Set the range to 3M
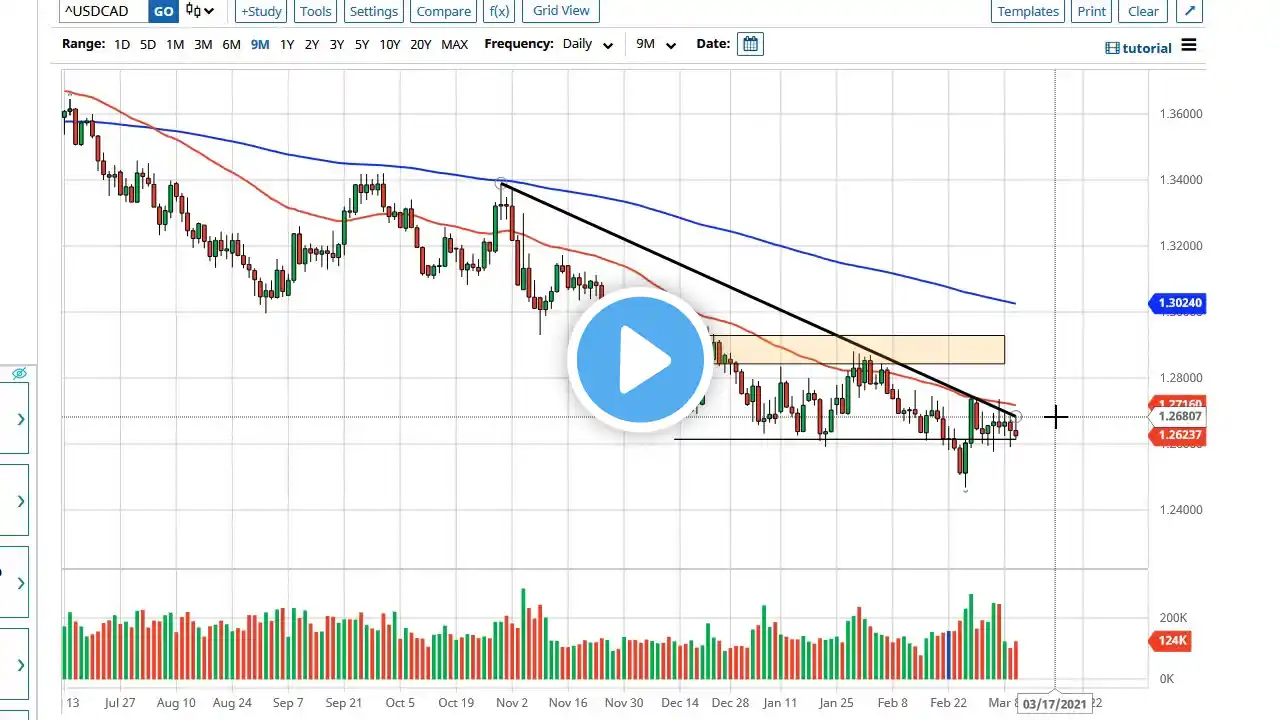The image size is (1280, 720). pos(203,44)
